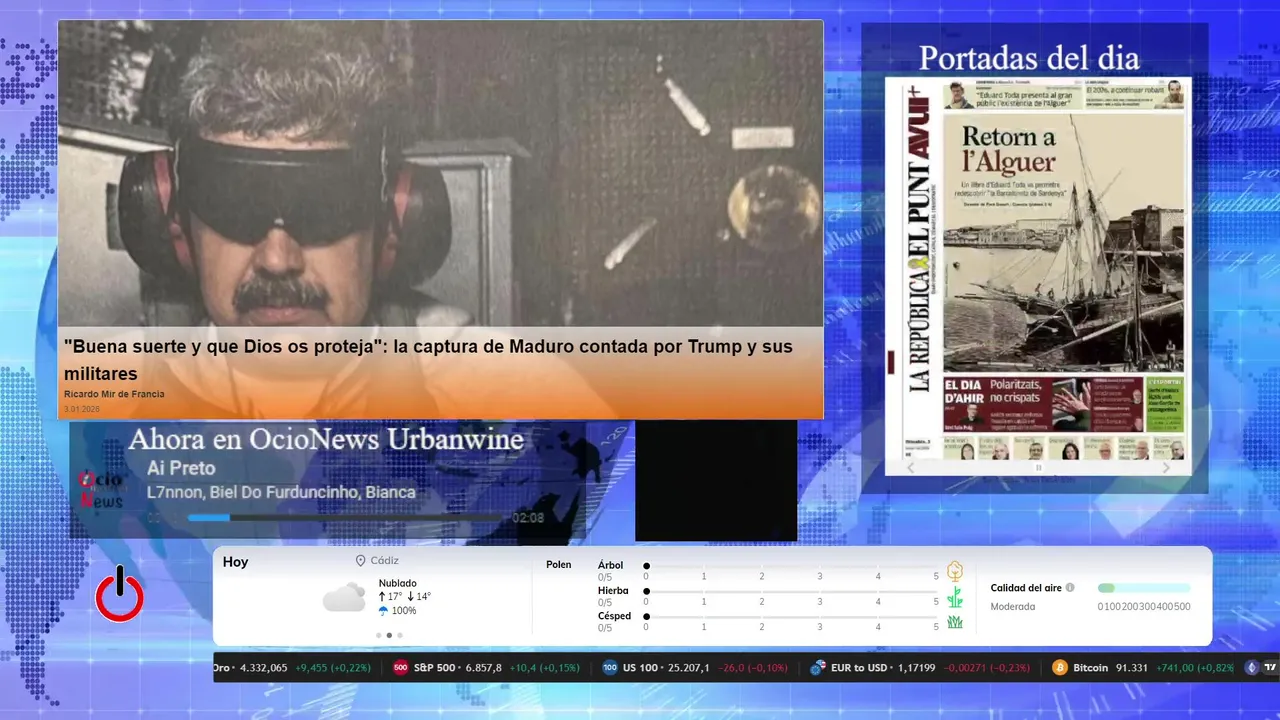Go to the next newspaper cover
The height and width of the screenshot is (720, 1280).
[x=1166, y=467]
